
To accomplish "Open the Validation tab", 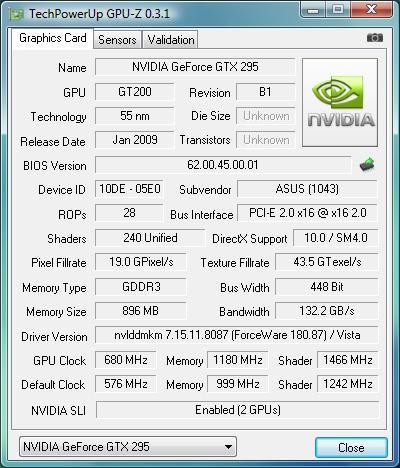I will click(x=171, y=40).
